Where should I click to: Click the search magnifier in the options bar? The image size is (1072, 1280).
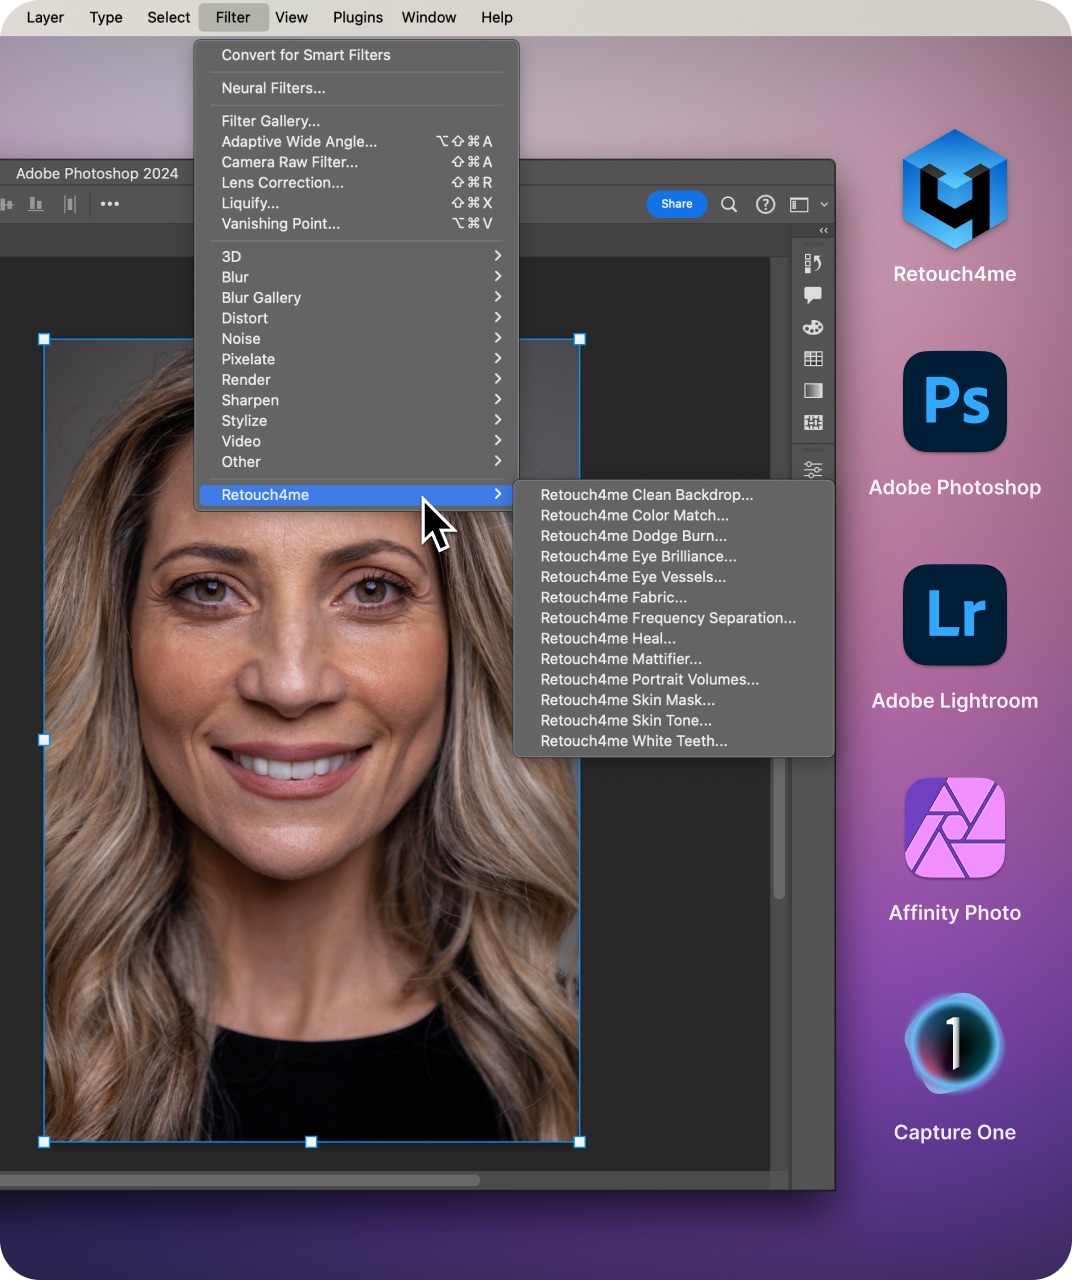click(x=729, y=204)
